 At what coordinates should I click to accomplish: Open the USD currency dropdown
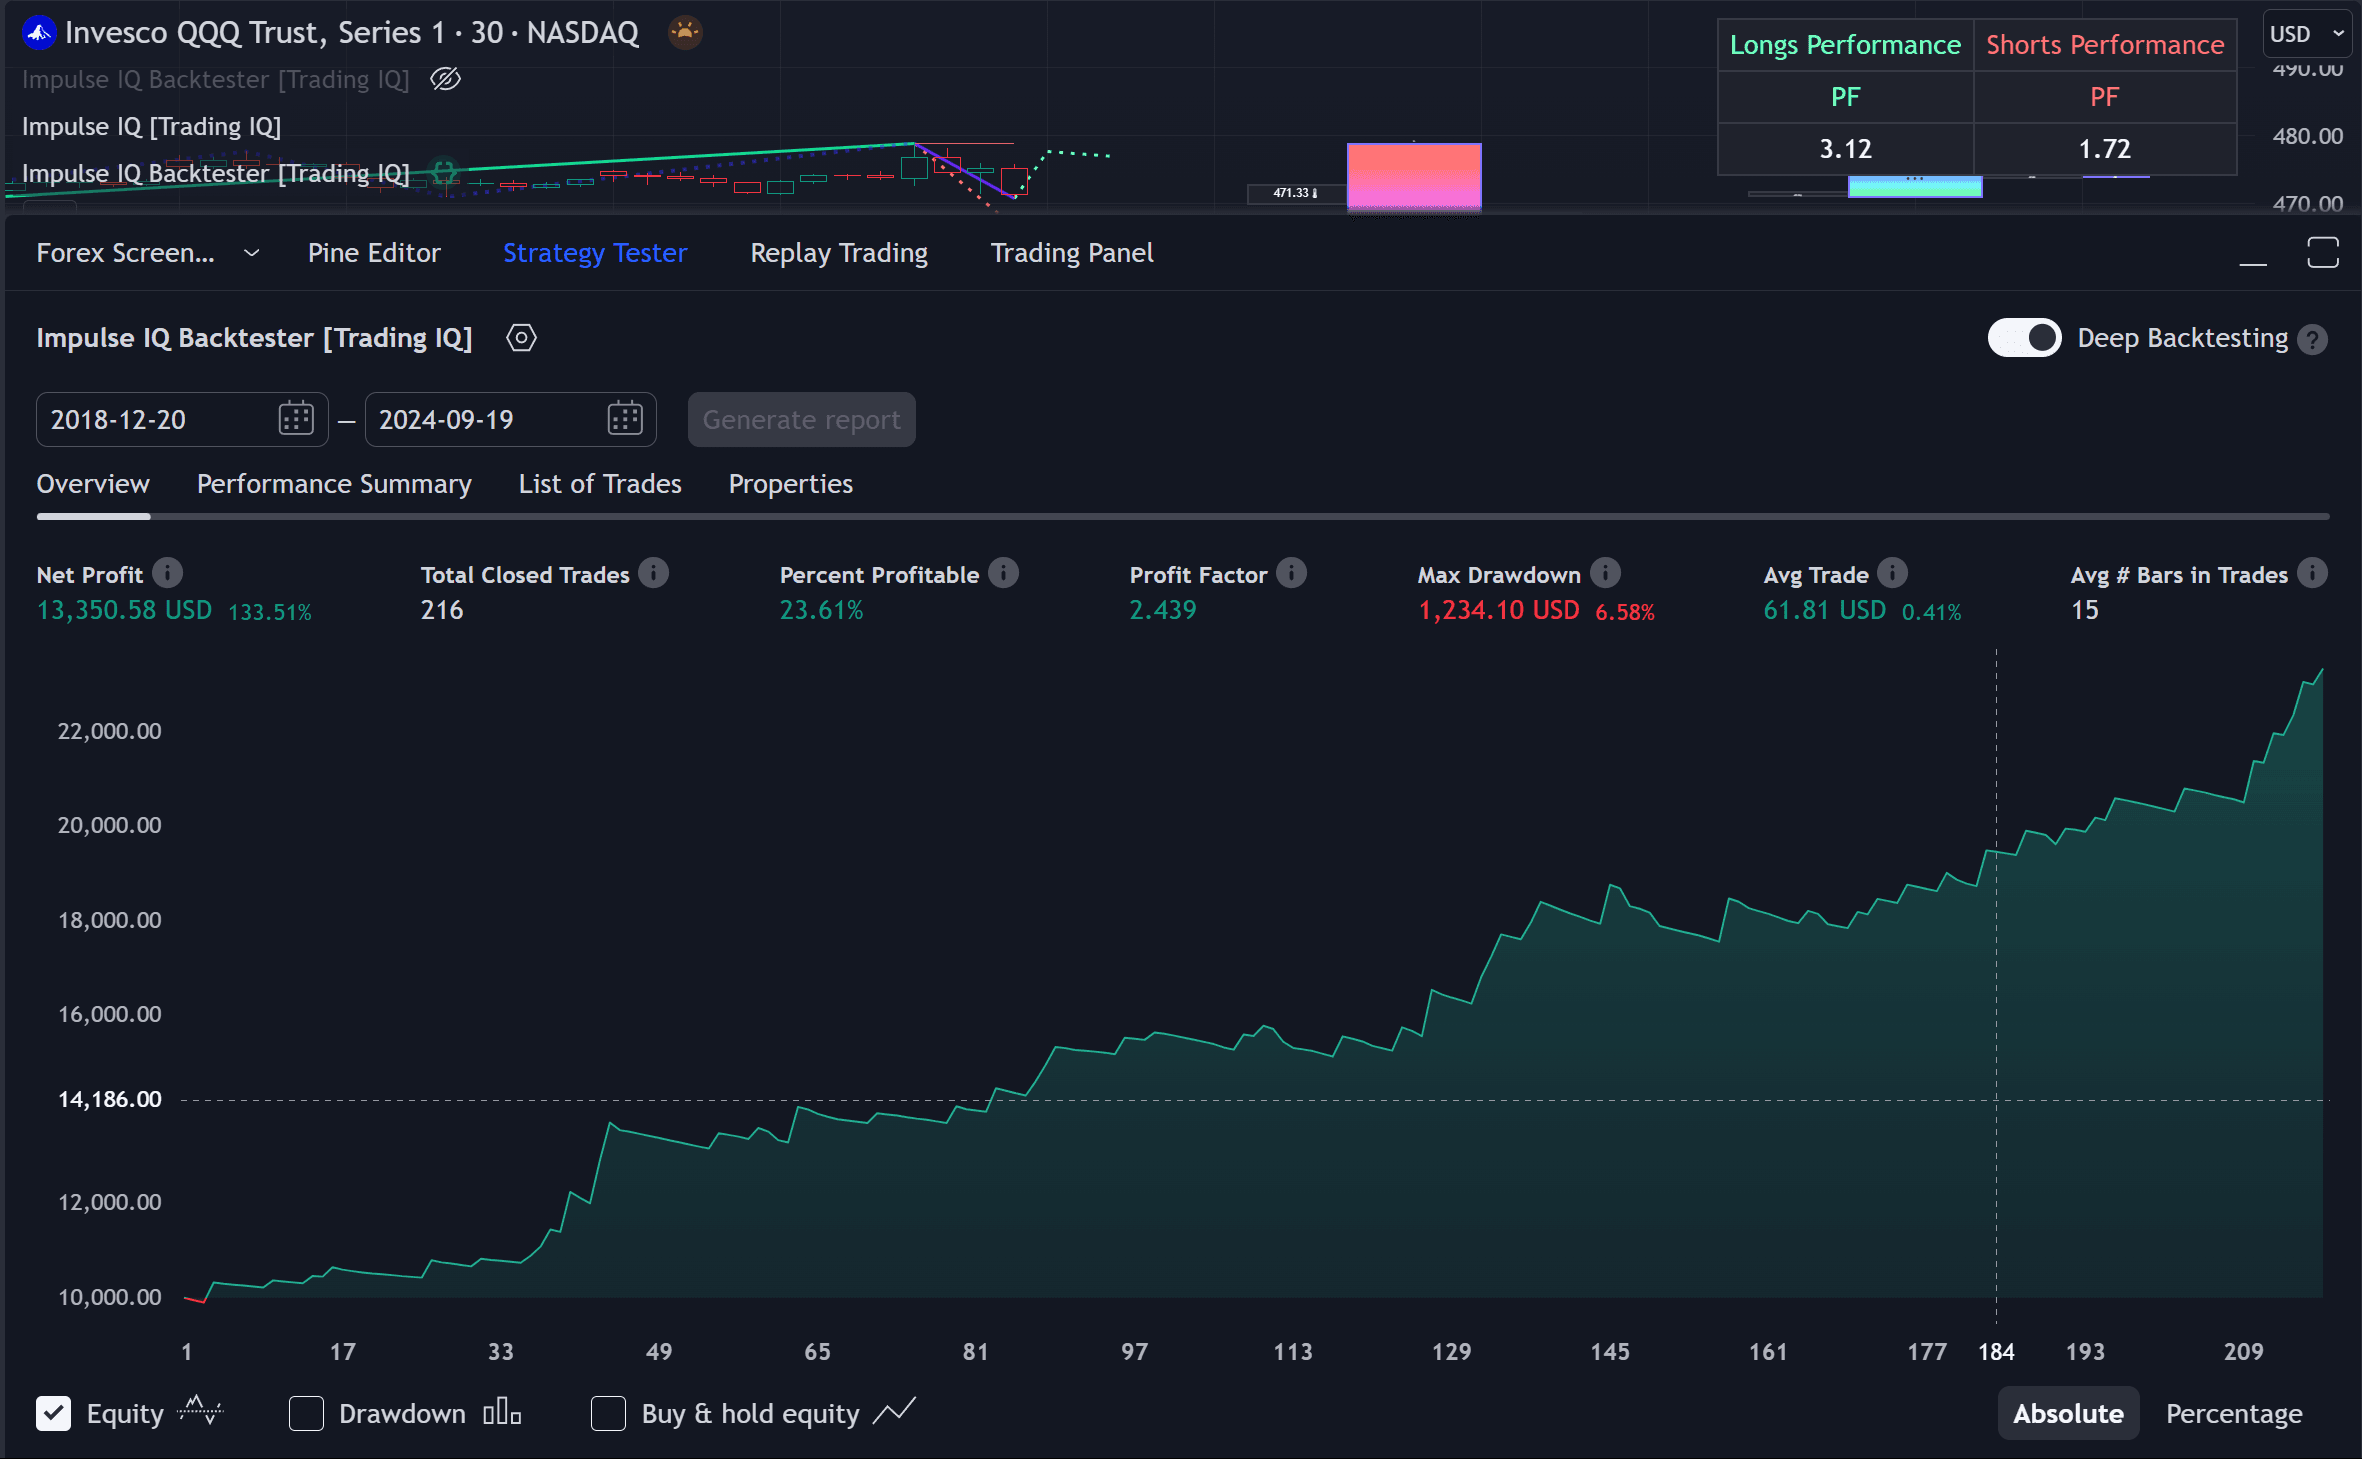(x=2307, y=34)
